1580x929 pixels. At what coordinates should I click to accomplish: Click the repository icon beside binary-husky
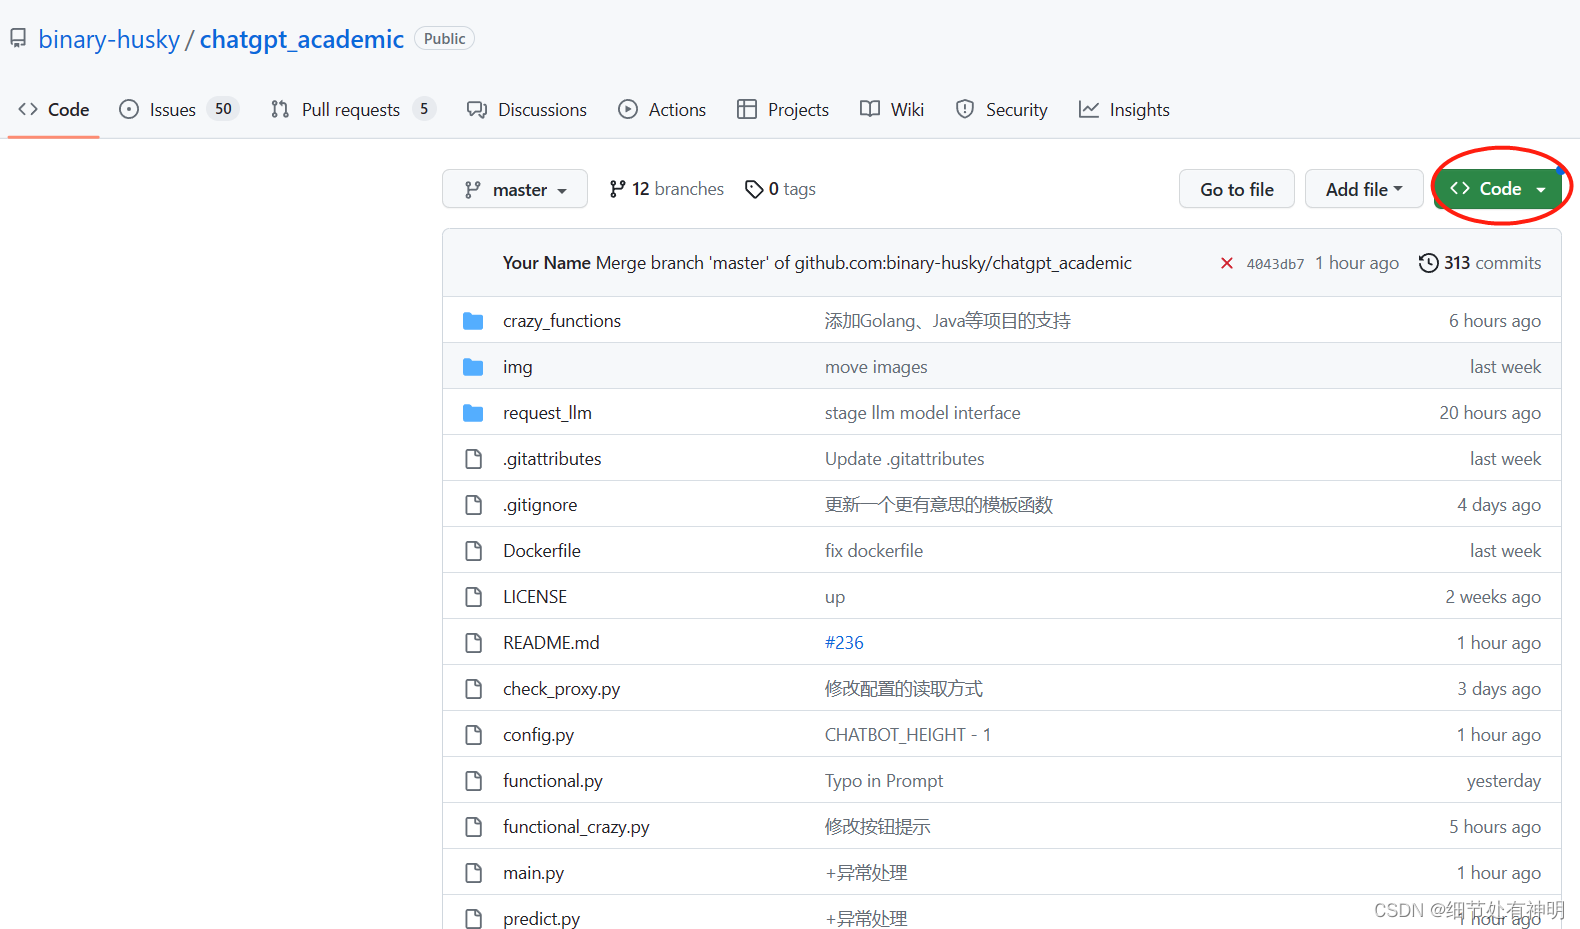pyautogui.click(x=18, y=38)
